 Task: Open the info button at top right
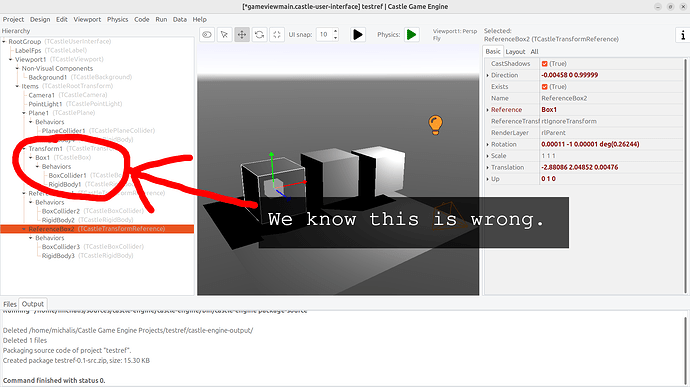(683, 35)
